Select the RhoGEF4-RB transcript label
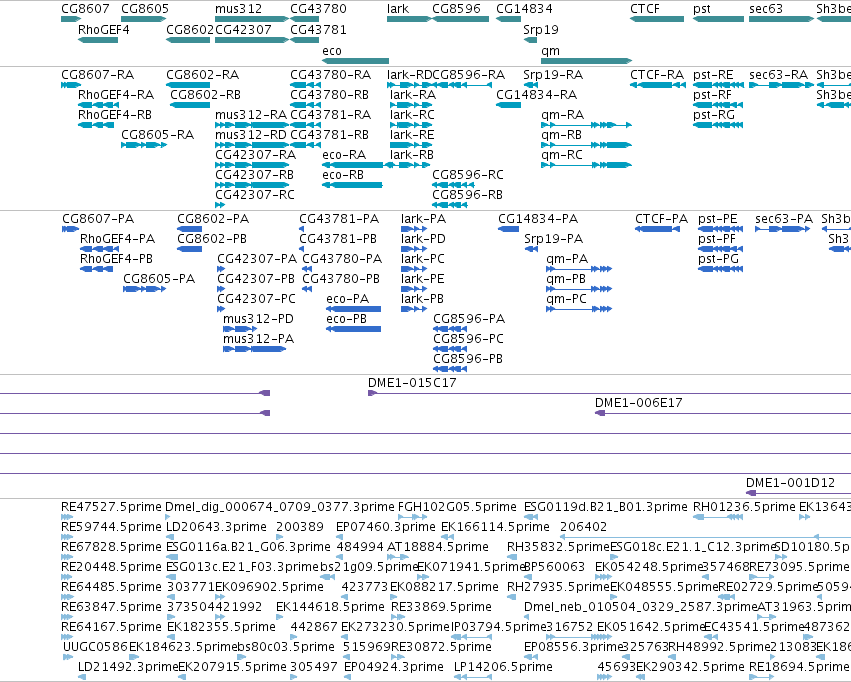This screenshot has height=682, width=851. 115,114
